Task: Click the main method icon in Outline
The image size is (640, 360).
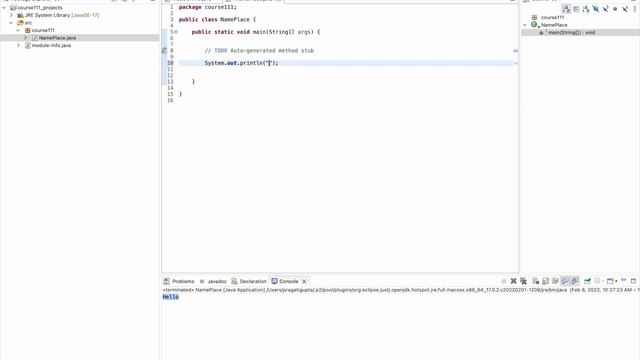Action: tap(542, 32)
